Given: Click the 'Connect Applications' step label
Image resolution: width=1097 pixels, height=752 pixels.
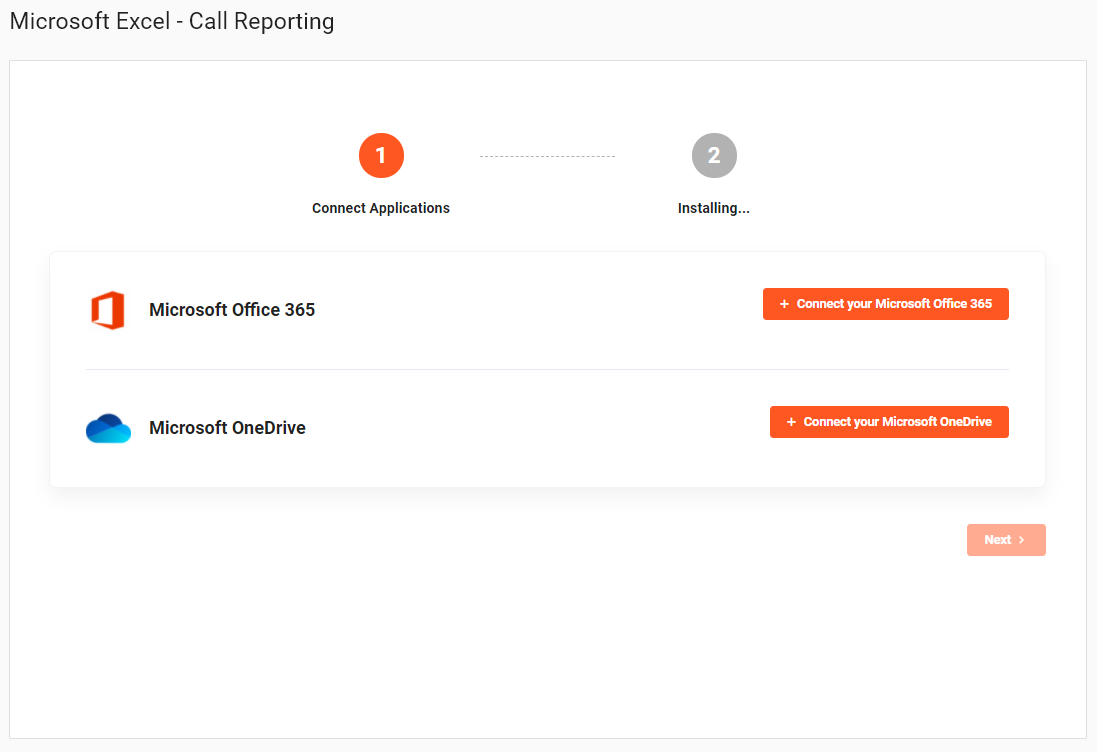Looking at the screenshot, I should 381,208.
